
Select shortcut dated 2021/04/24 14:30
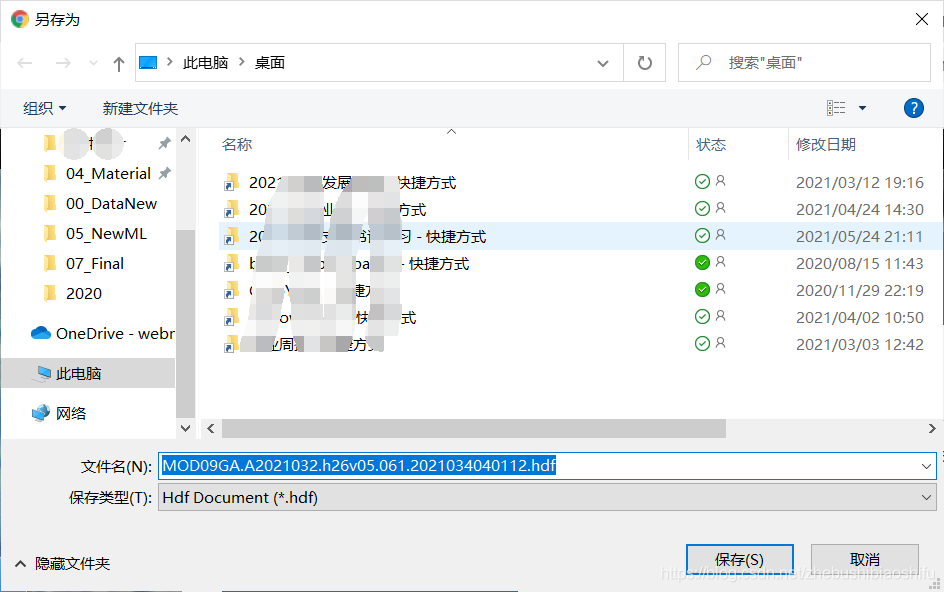tap(574, 209)
